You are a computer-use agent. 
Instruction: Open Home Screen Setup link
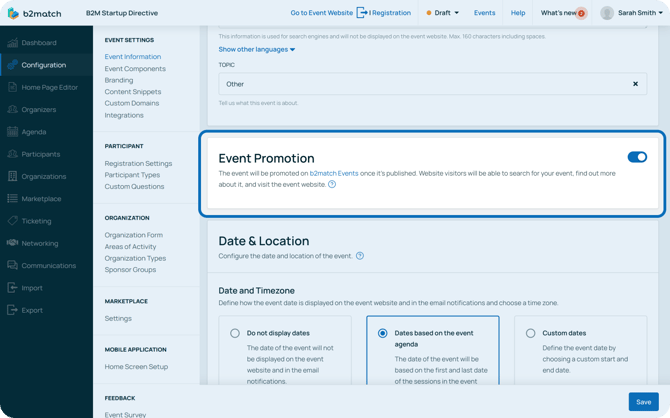[136, 366]
